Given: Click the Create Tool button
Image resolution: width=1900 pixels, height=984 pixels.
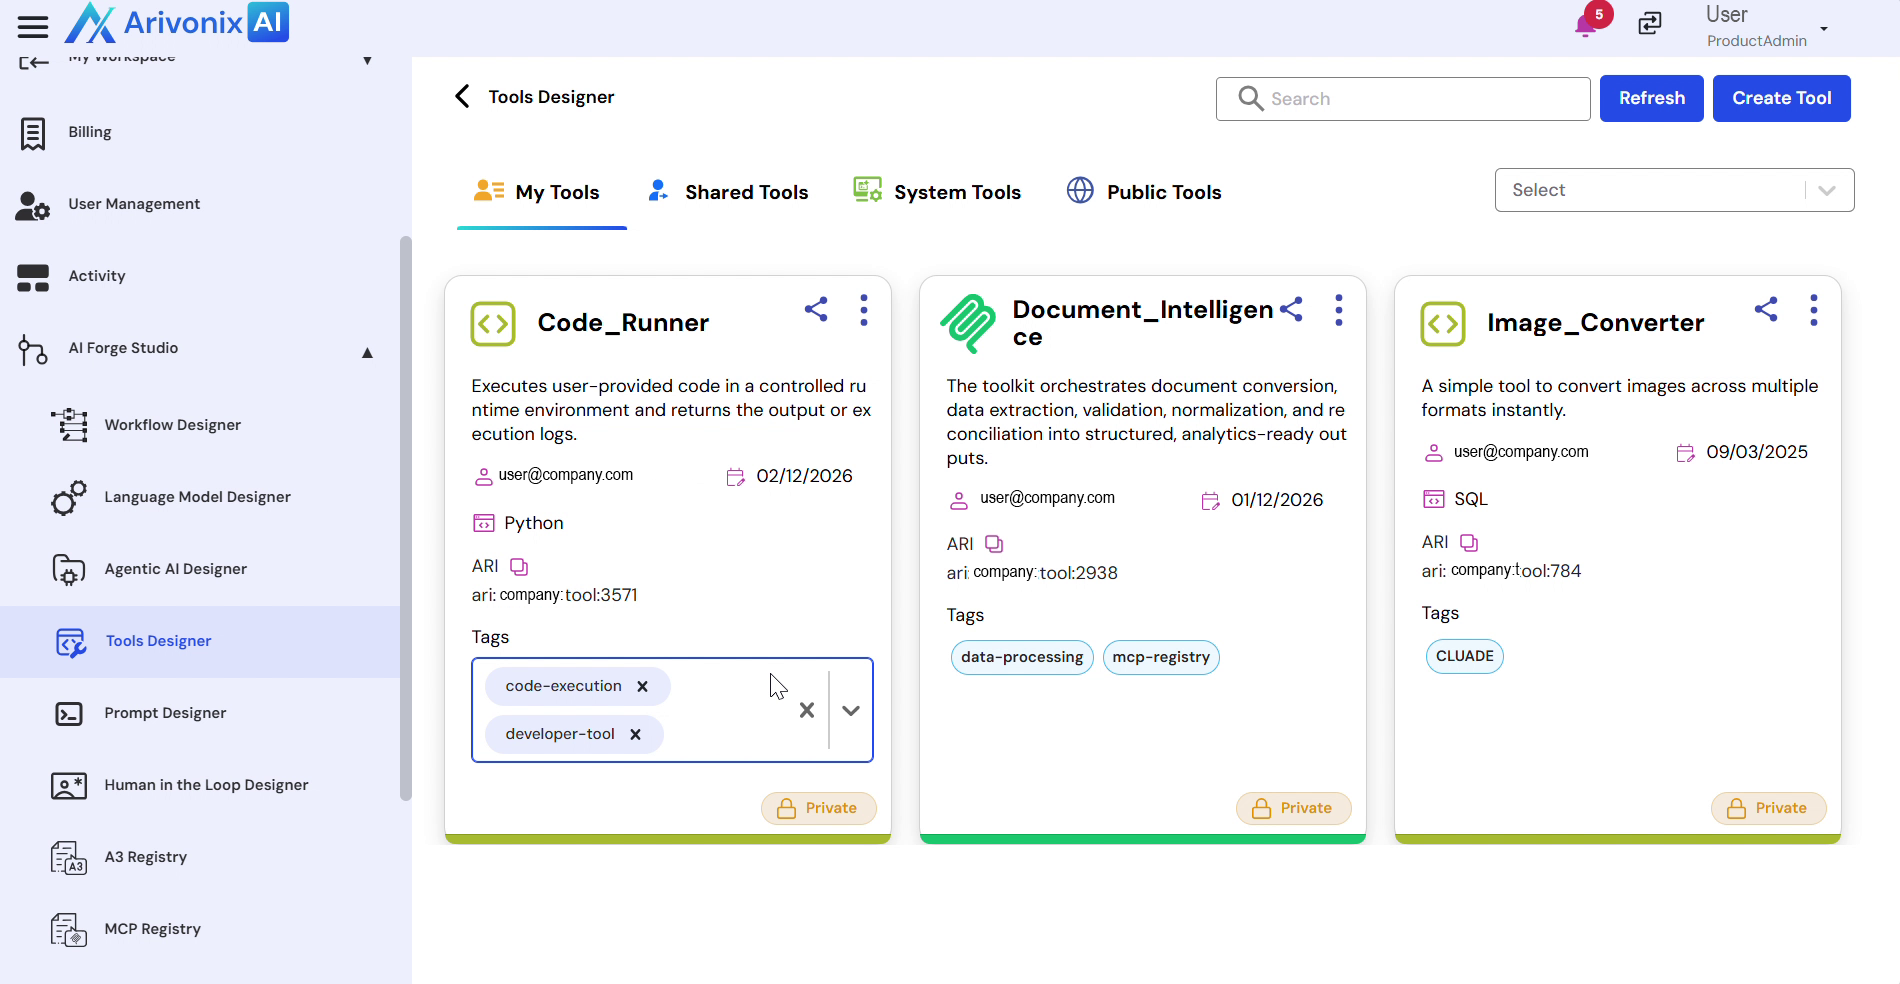Looking at the screenshot, I should pos(1781,98).
